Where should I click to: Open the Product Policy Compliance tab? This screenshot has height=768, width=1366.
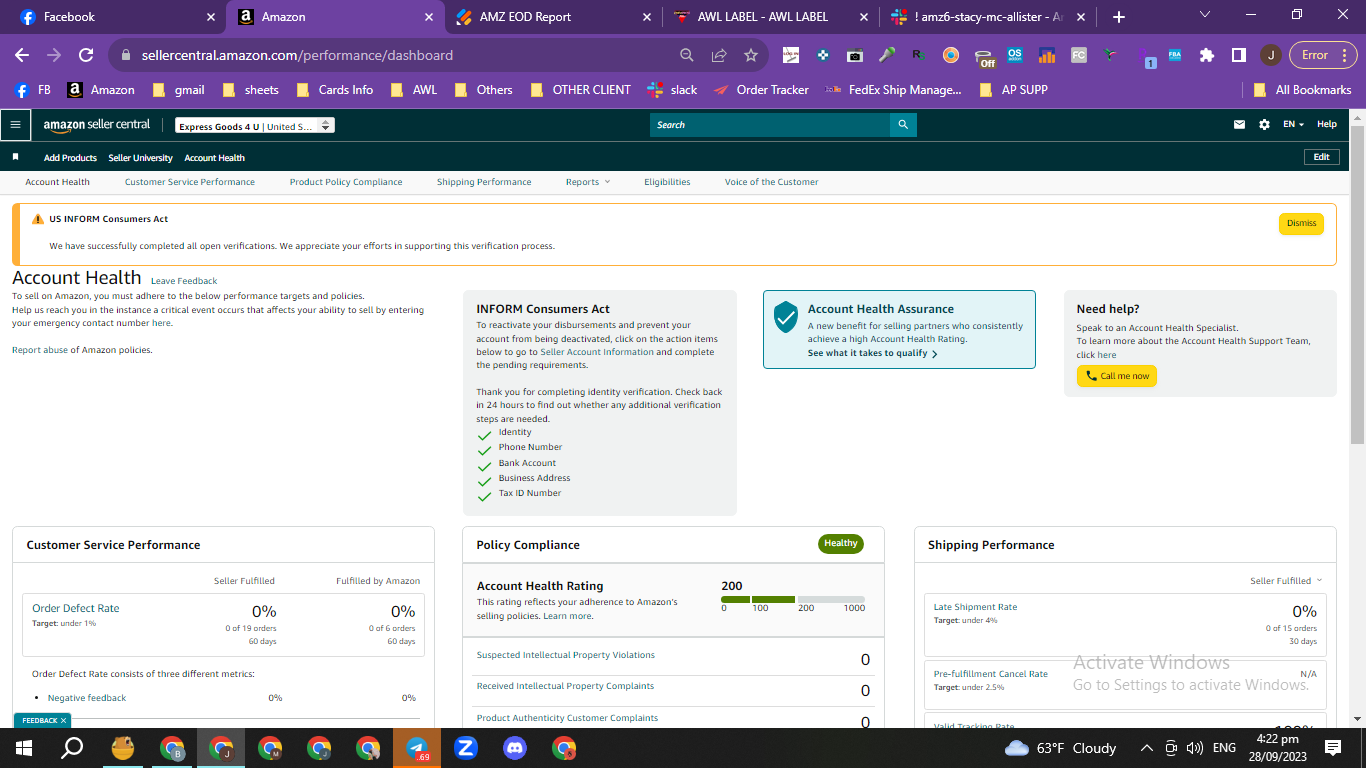point(346,182)
